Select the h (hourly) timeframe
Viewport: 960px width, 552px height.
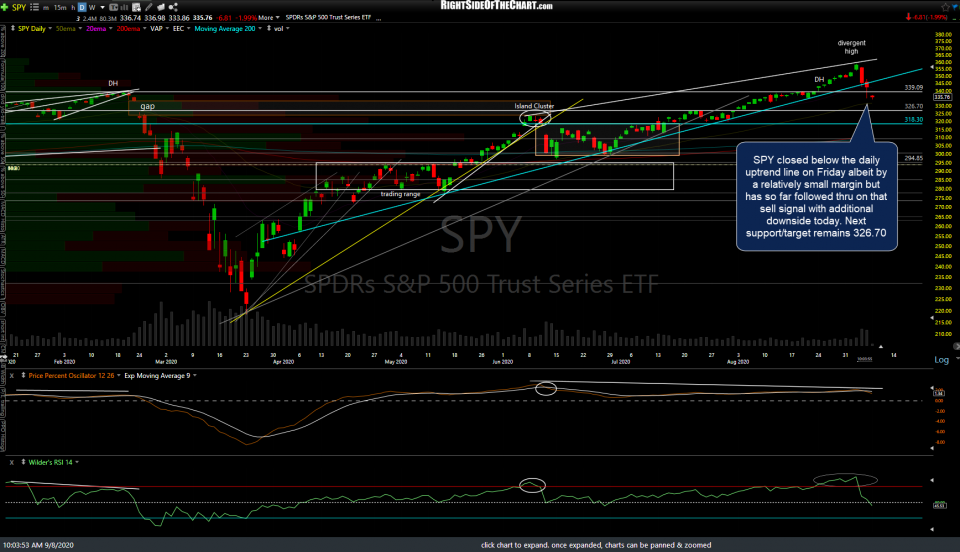coord(73,7)
